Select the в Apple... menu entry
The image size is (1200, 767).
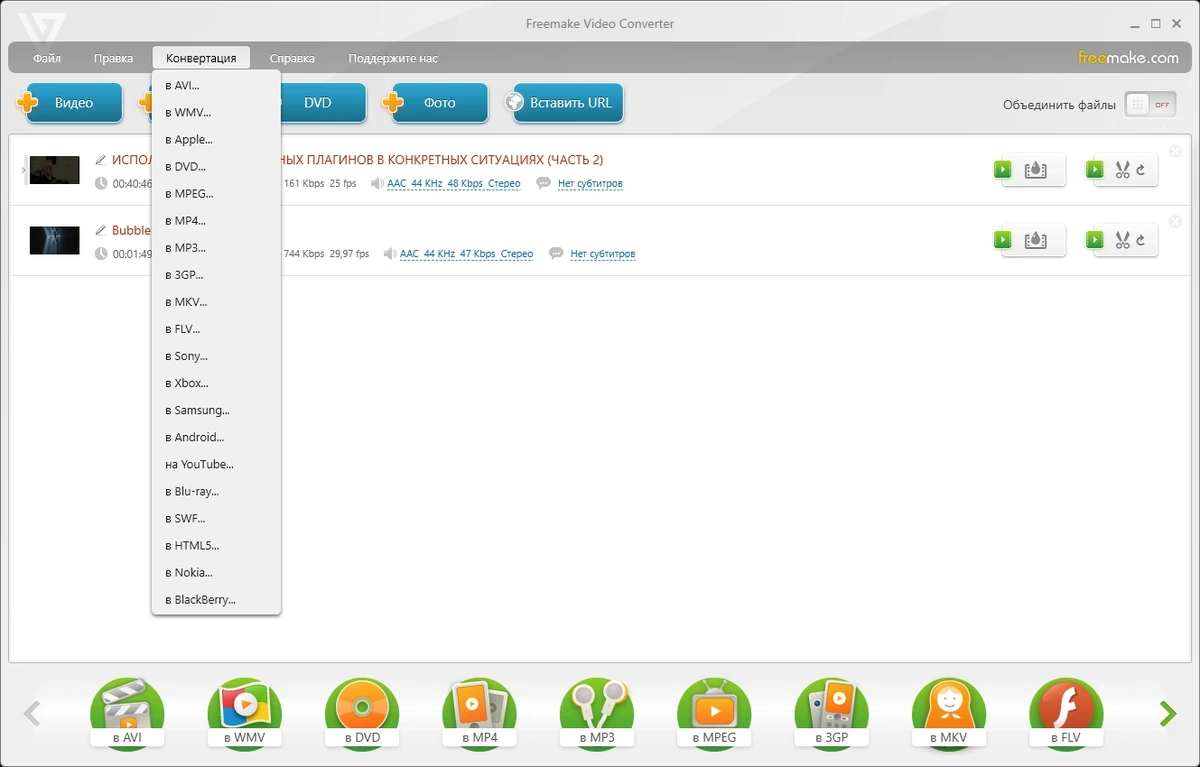(x=216, y=140)
